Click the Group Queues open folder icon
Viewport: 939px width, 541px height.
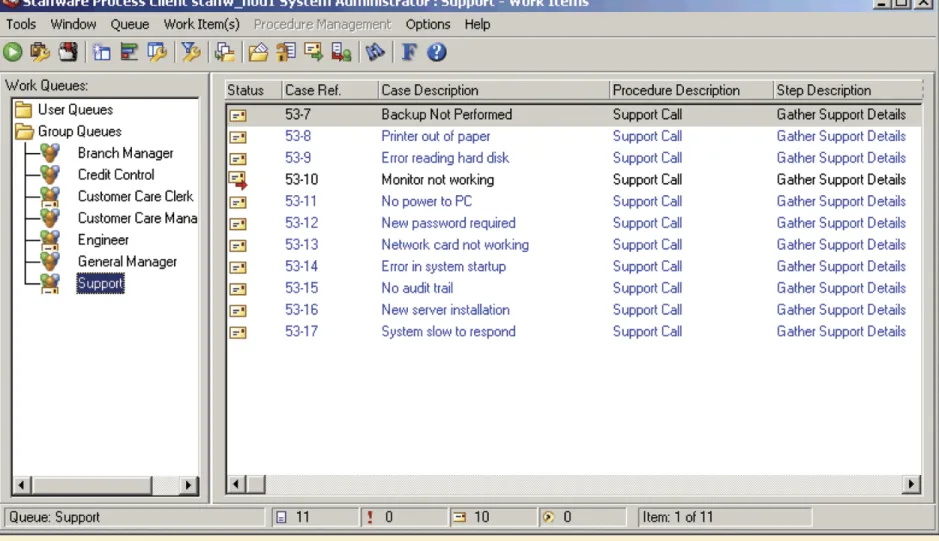click(x=24, y=131)
